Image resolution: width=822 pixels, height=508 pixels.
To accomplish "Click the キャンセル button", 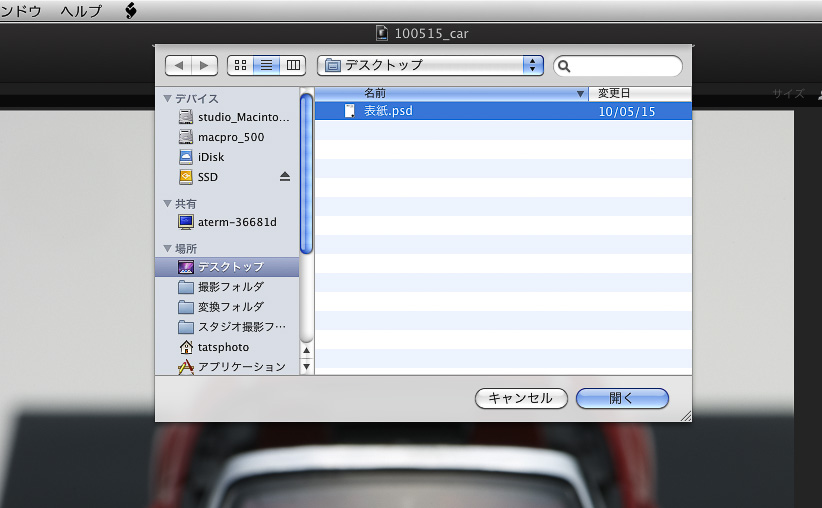I will 520,398.
